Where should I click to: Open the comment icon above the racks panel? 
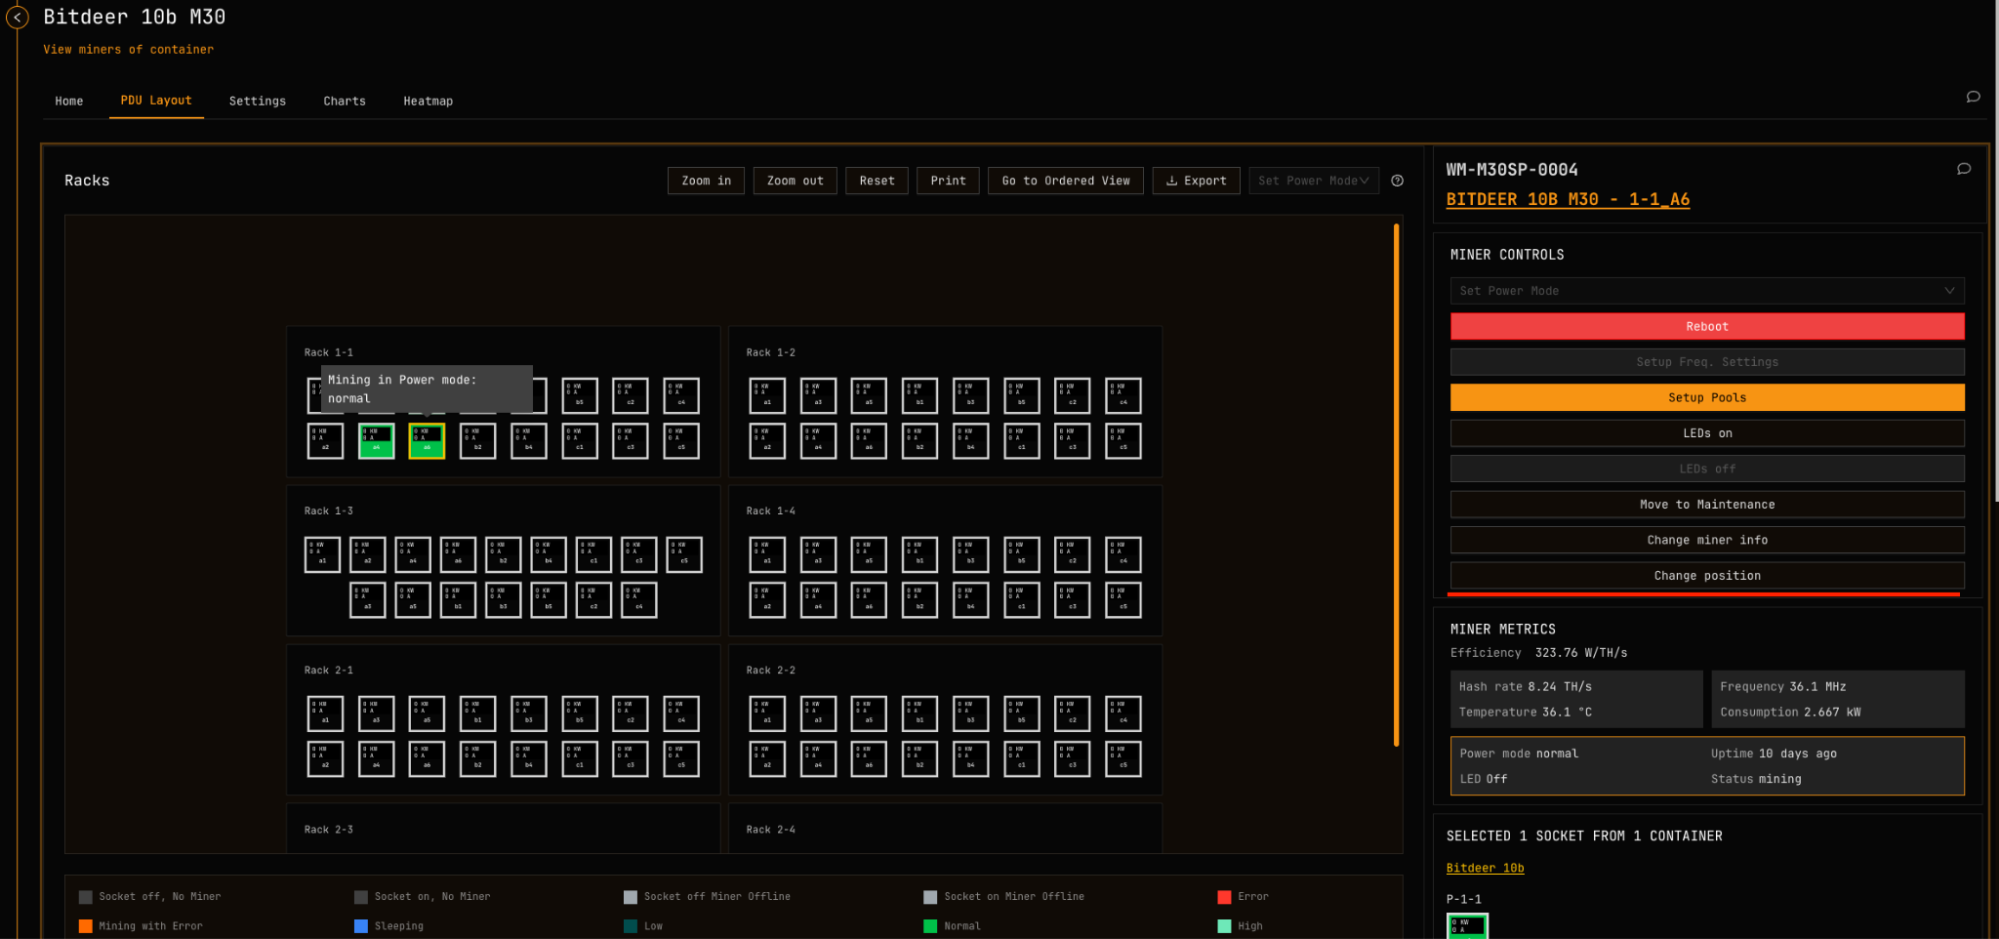[x=1972, y=97]
